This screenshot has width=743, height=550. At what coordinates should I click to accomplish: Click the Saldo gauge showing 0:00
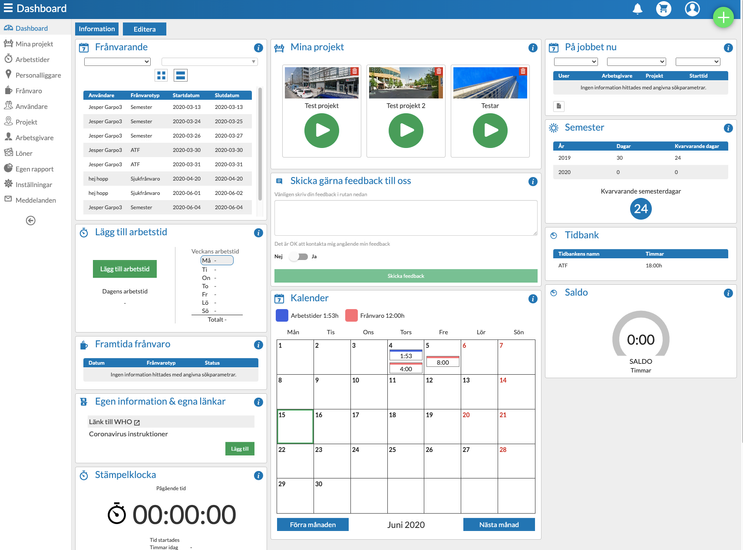(x=641, y=334)
